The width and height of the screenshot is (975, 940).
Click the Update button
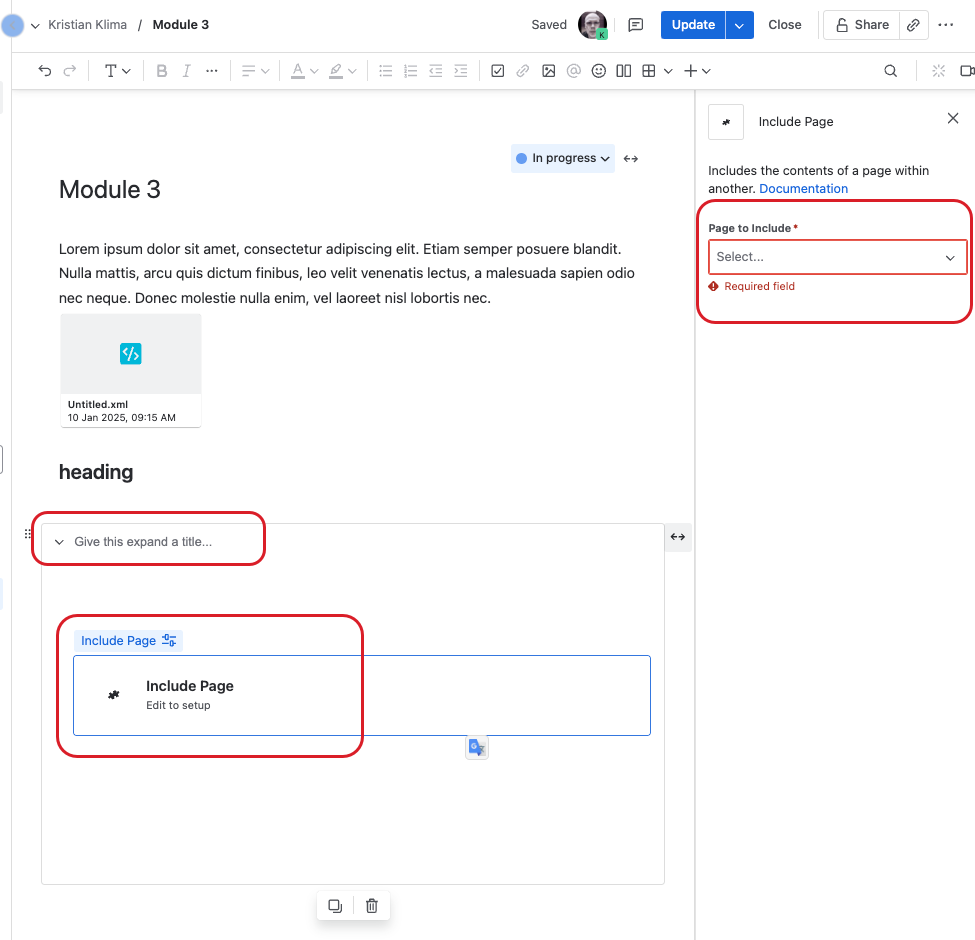pyautogui.click(x=693, y=25)
